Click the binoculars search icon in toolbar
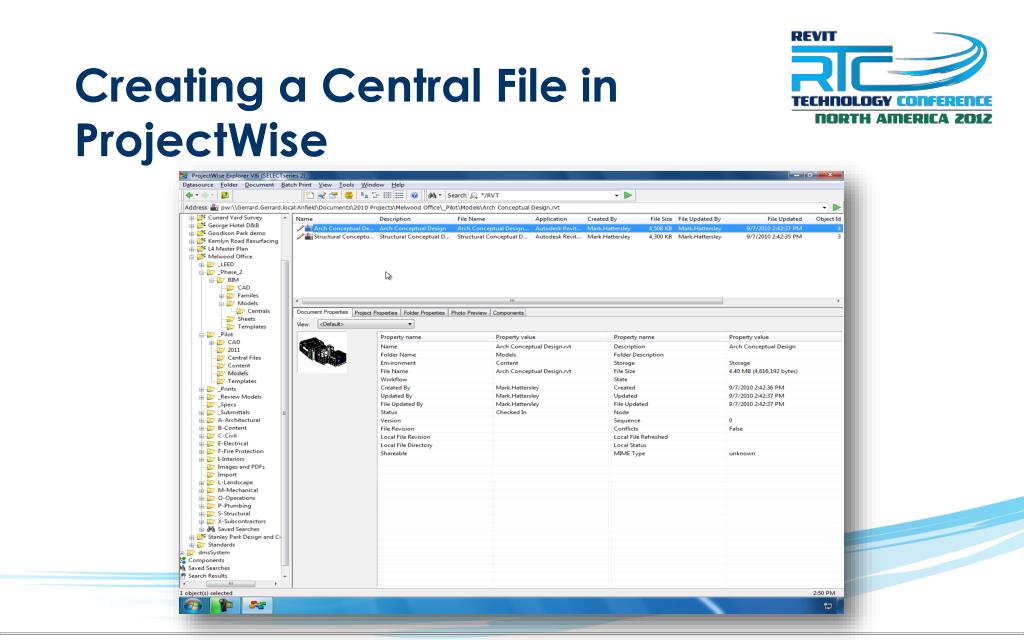 click(432, 195)
